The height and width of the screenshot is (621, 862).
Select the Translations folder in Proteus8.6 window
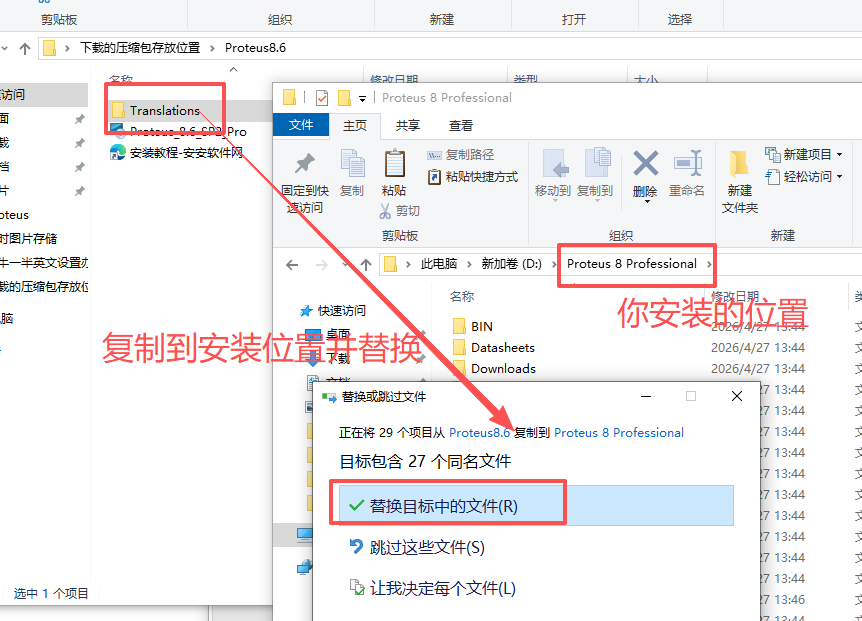click(x=164, y=110)
